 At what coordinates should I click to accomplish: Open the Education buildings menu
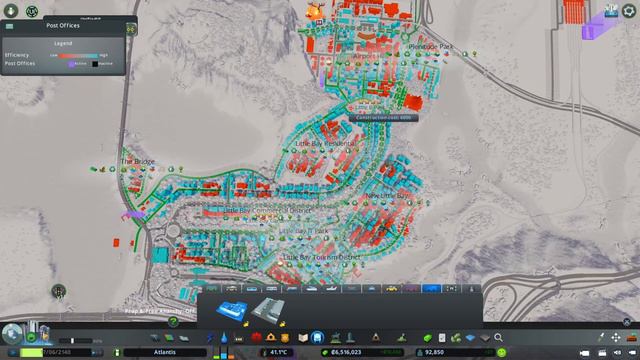303,338
